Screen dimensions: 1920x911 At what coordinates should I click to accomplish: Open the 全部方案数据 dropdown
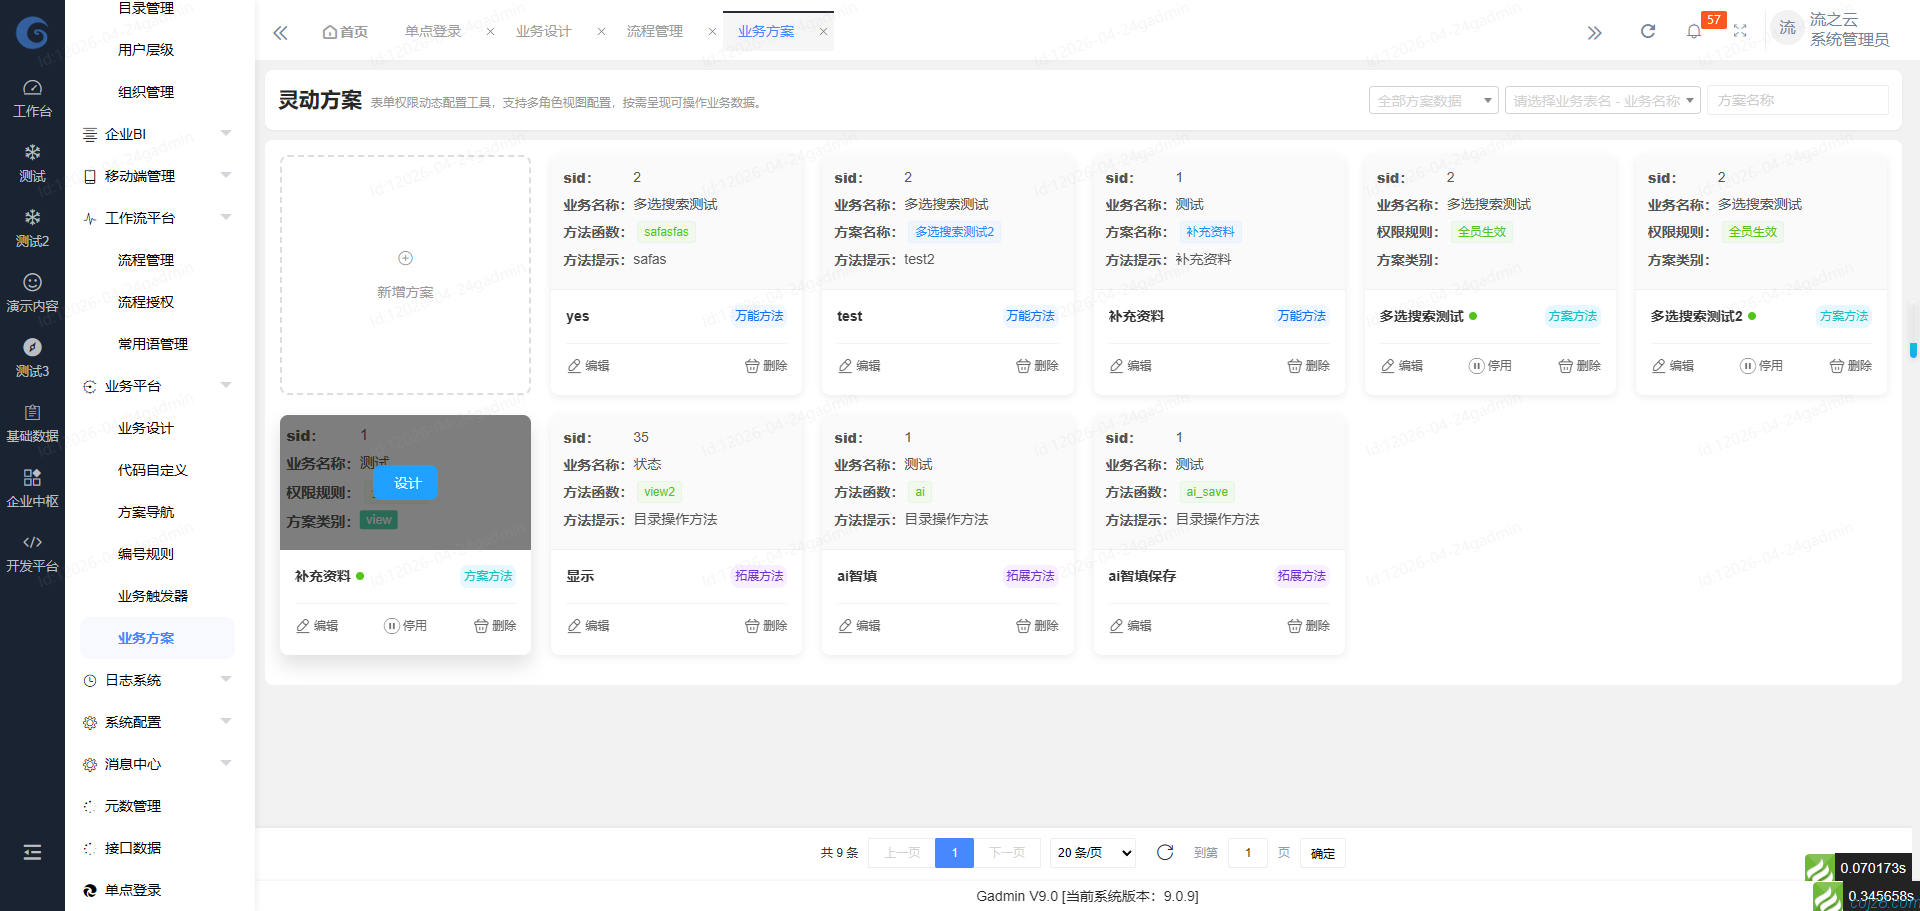coord(1433,100)
